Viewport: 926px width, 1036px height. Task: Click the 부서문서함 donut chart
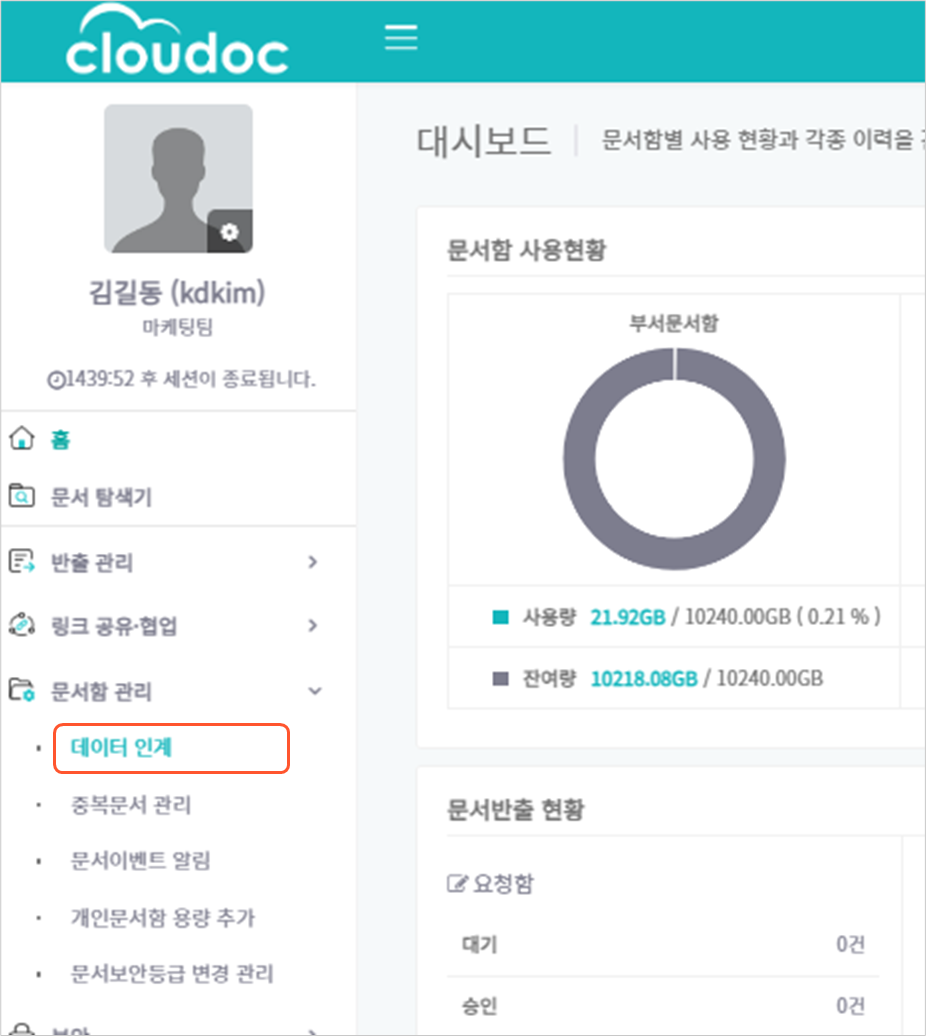pyautogui.click(x=674, y=459)
